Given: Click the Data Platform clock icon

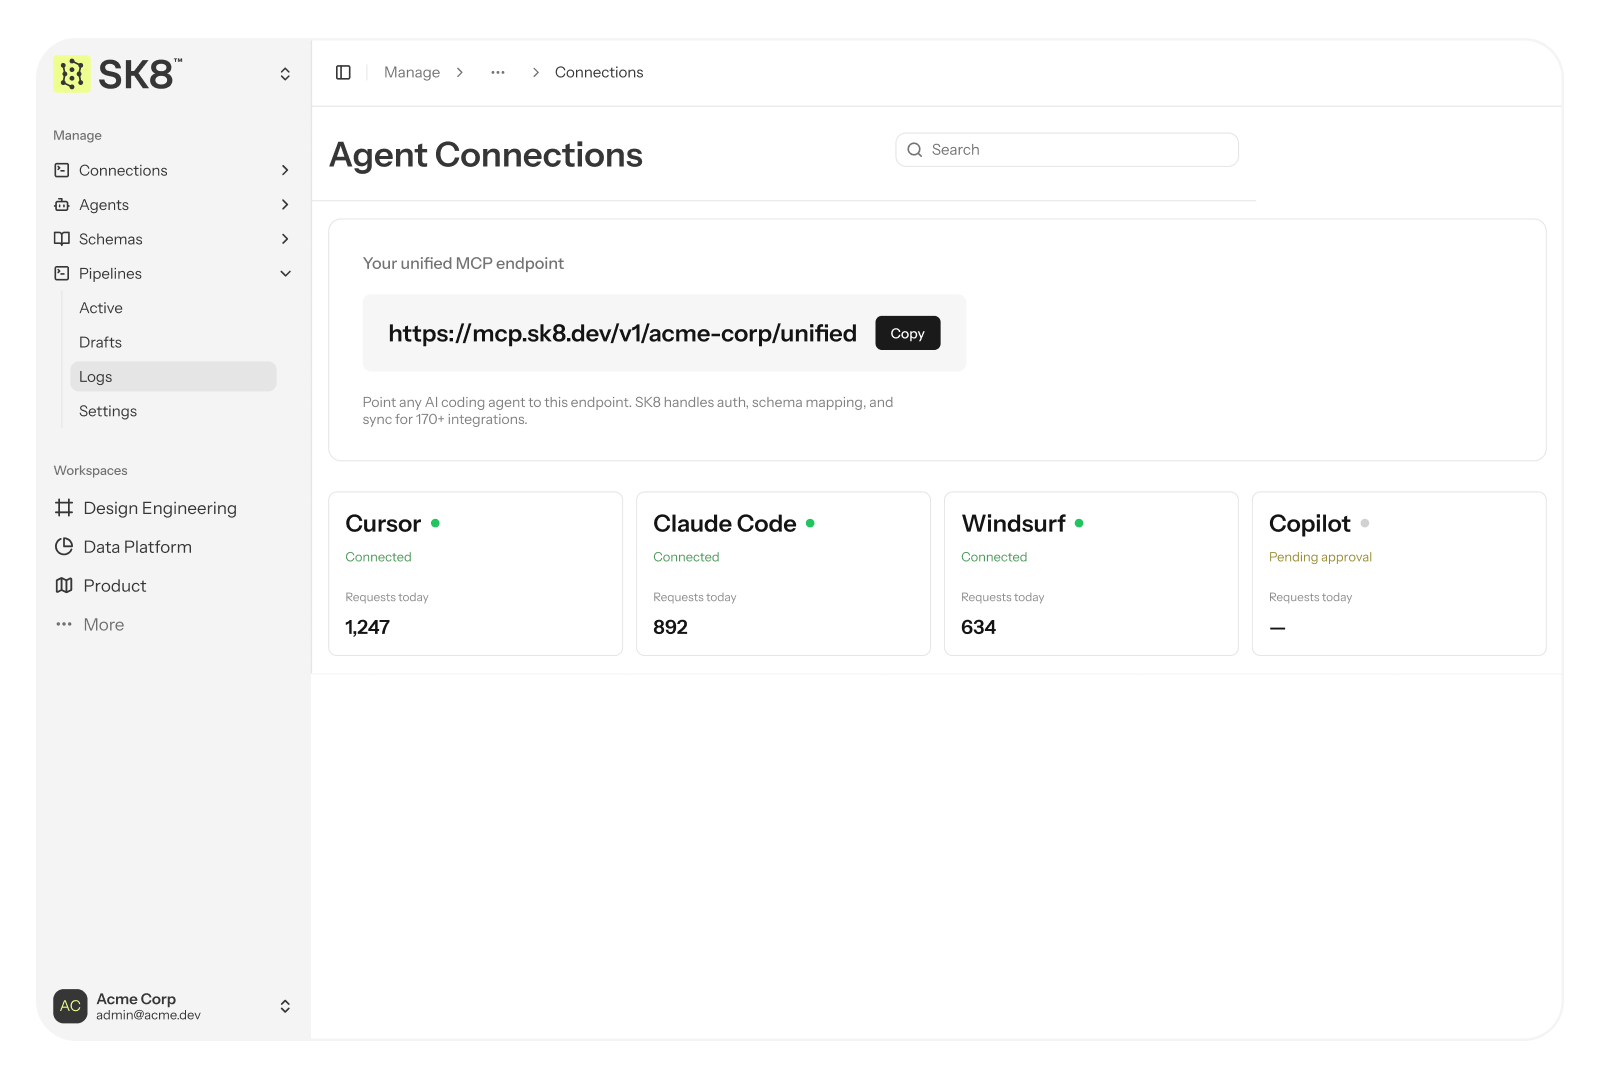Looking at the screenshot, I should pyautogui.click(x=62, y=546).
